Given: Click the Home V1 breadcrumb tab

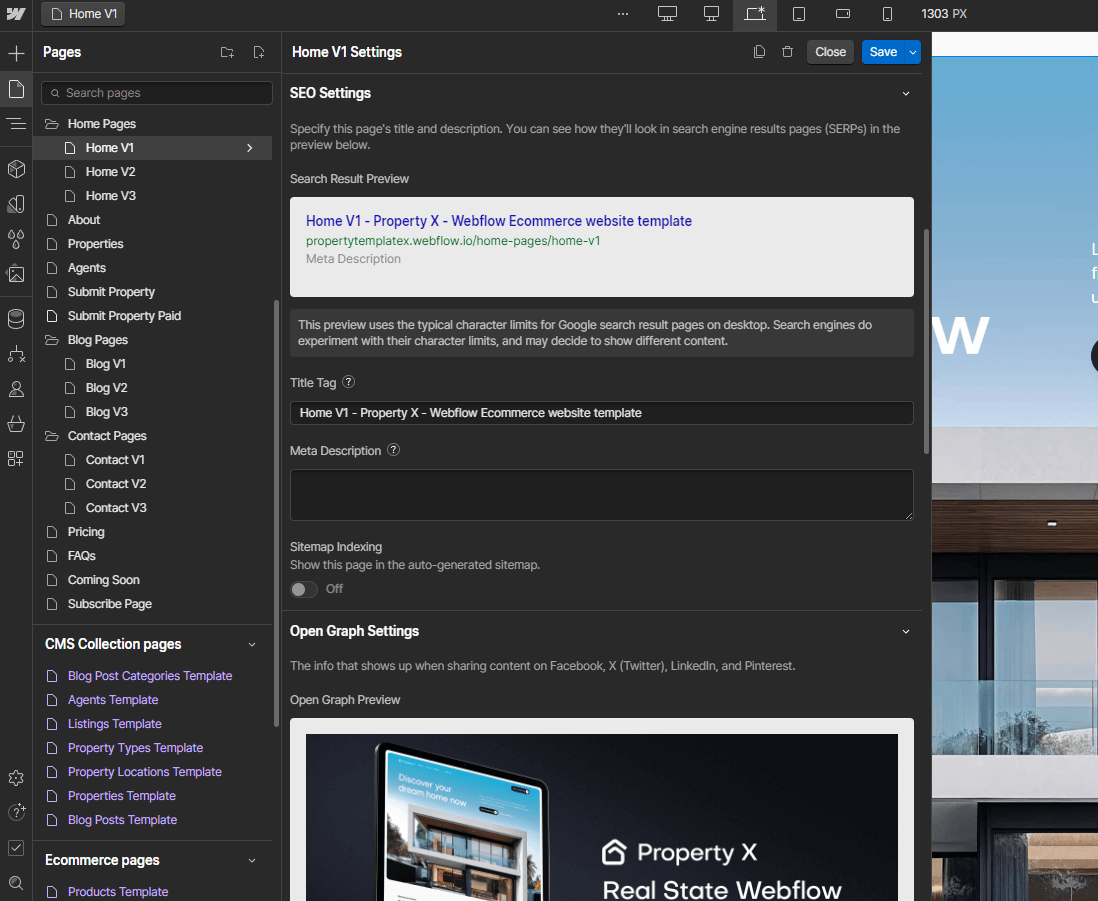Looking at the screenshot, I should point(82,14).
